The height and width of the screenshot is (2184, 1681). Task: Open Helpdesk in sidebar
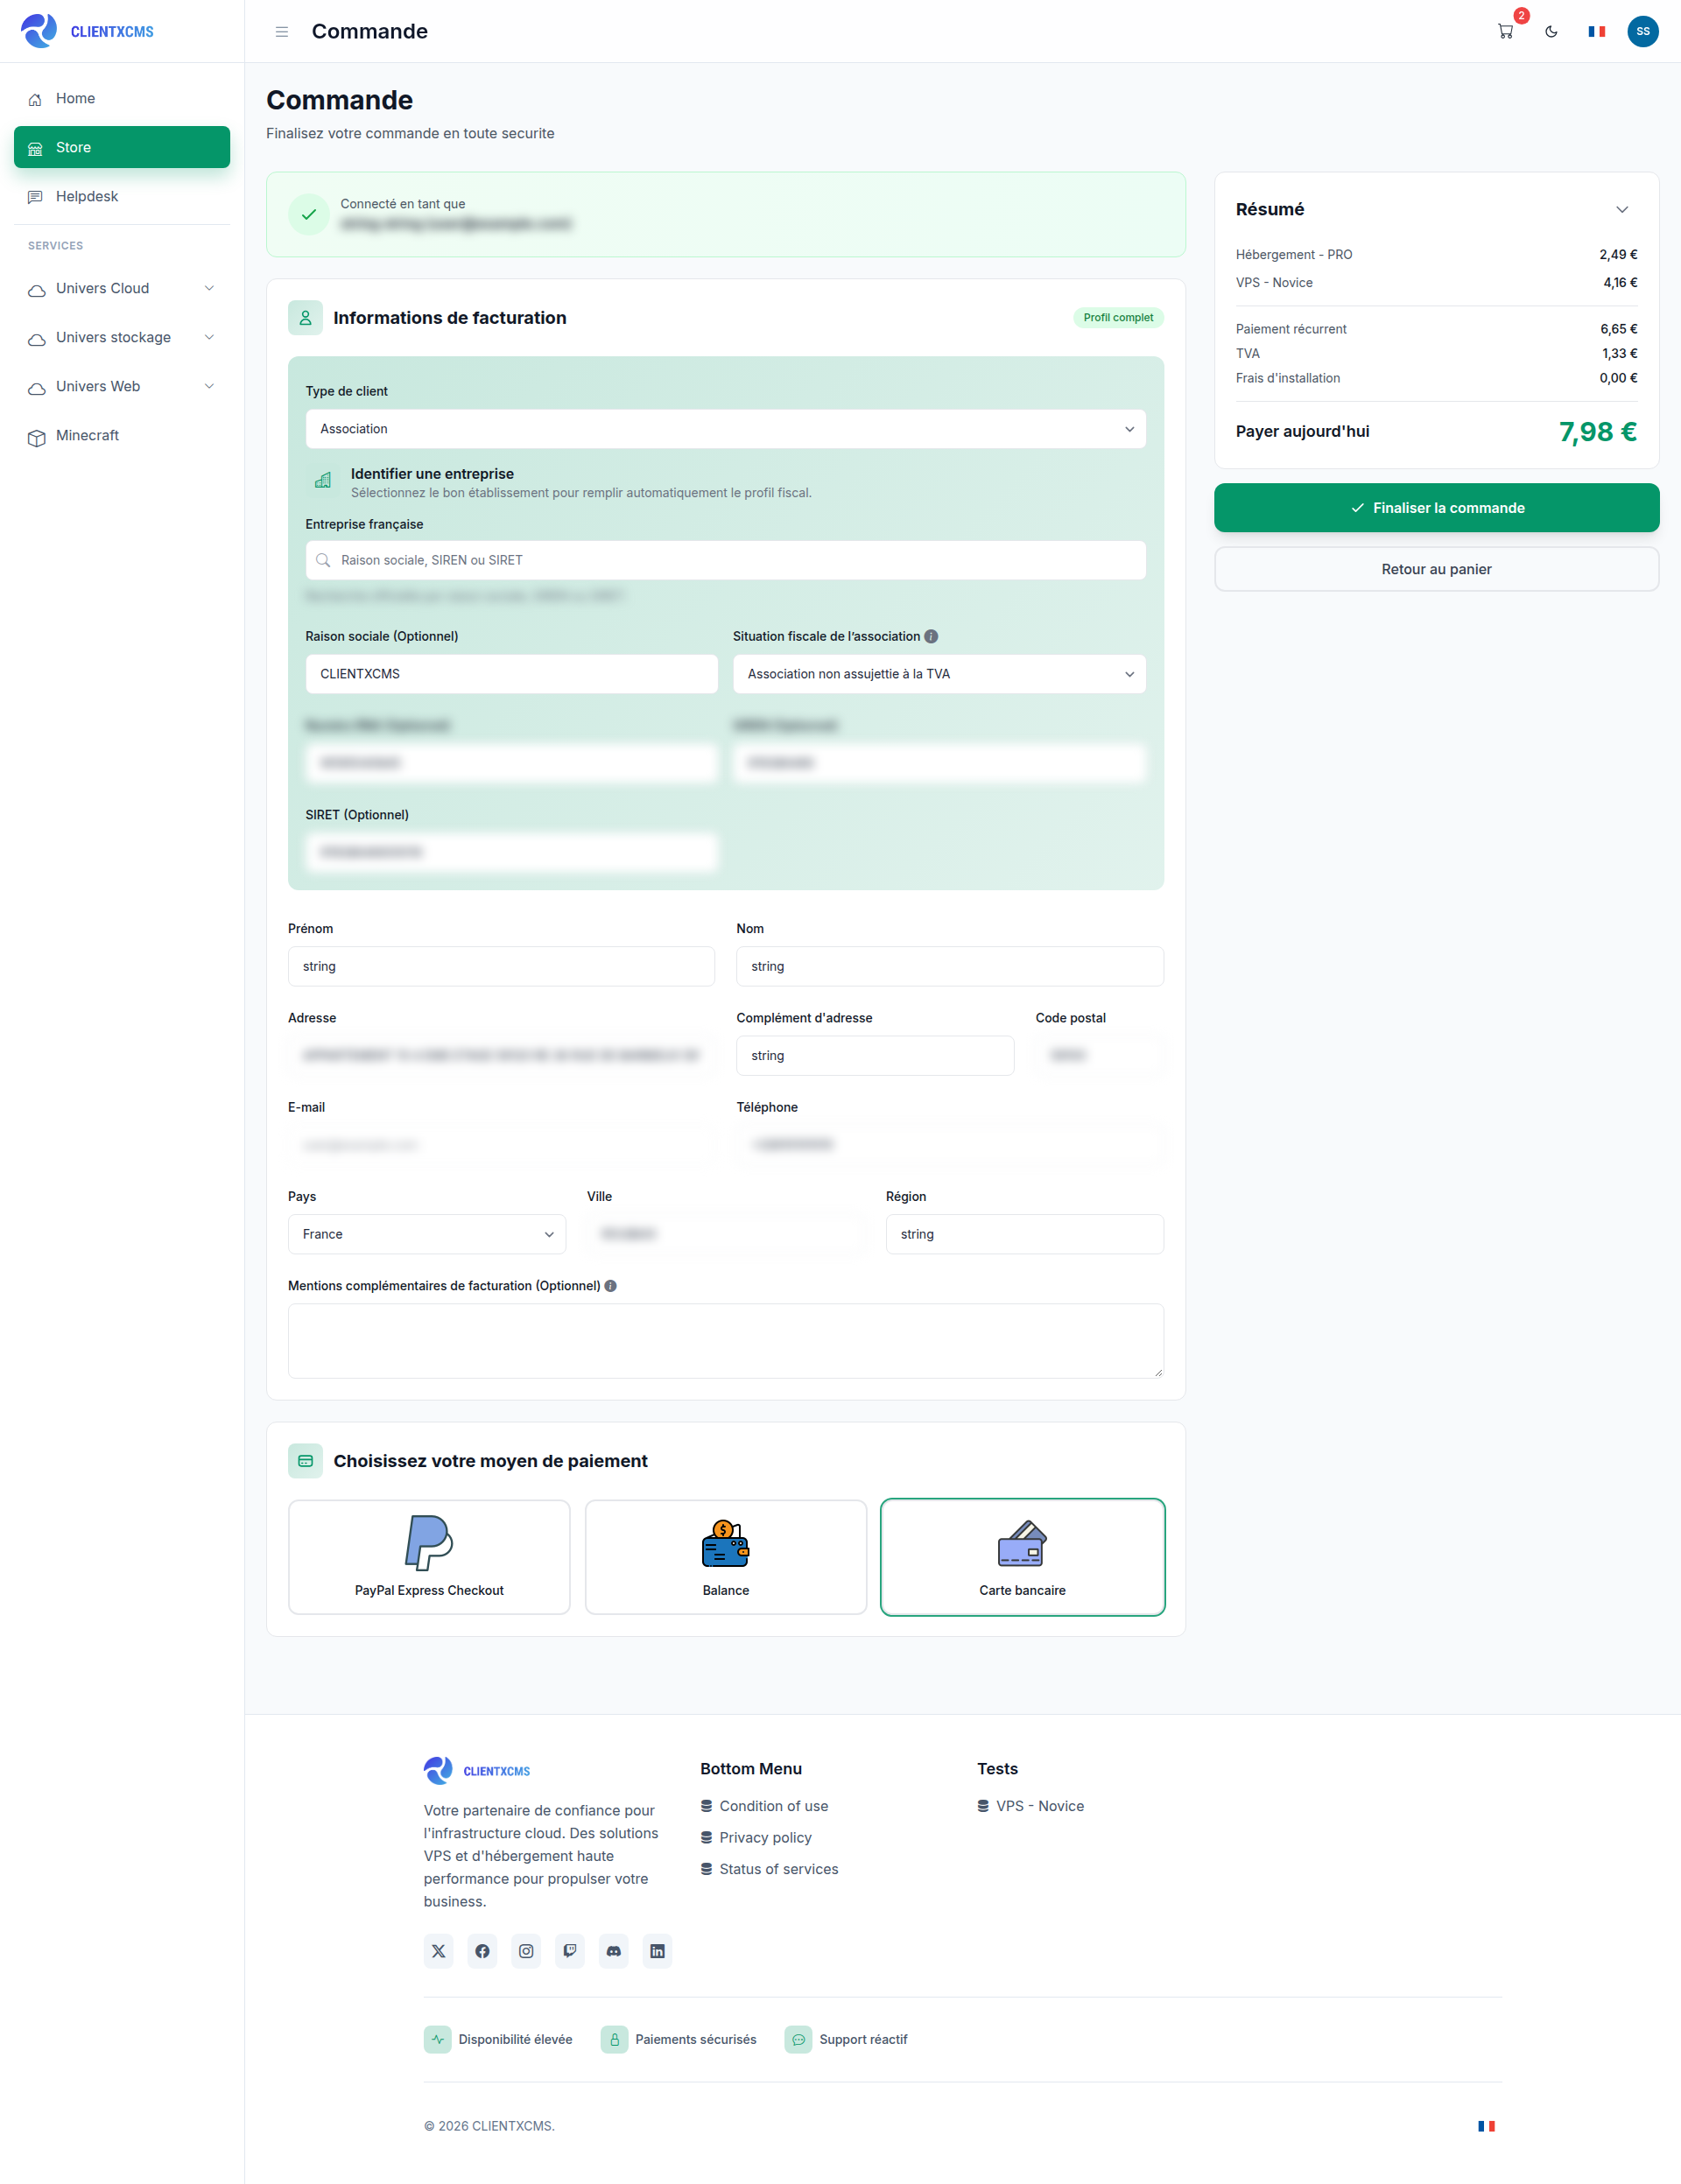(x=122, y=196)
